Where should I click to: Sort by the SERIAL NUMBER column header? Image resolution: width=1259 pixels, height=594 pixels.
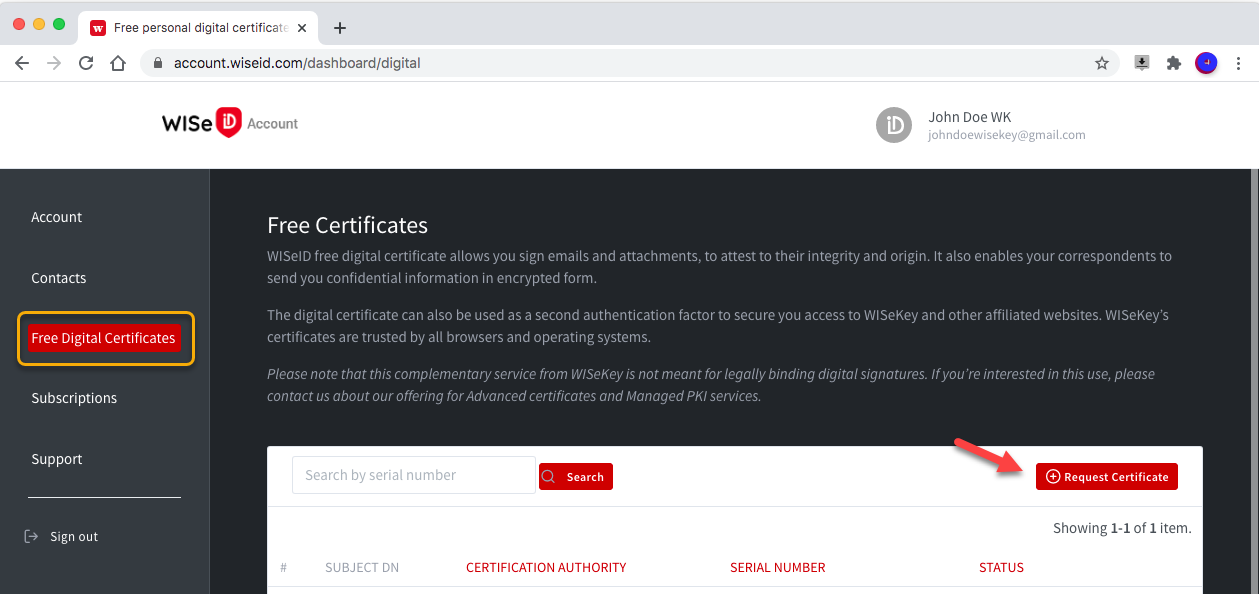coord(778,567)
